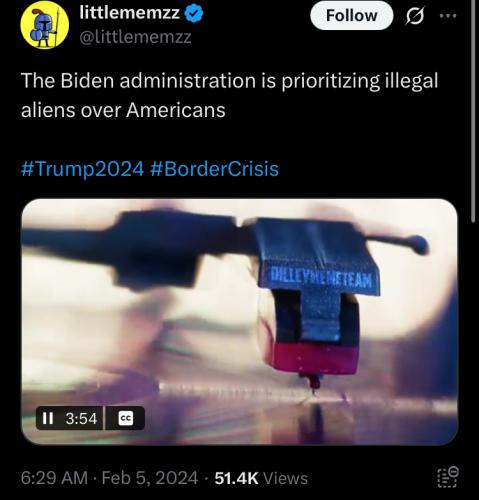Open the littlememzz display name

click(130, 13)
